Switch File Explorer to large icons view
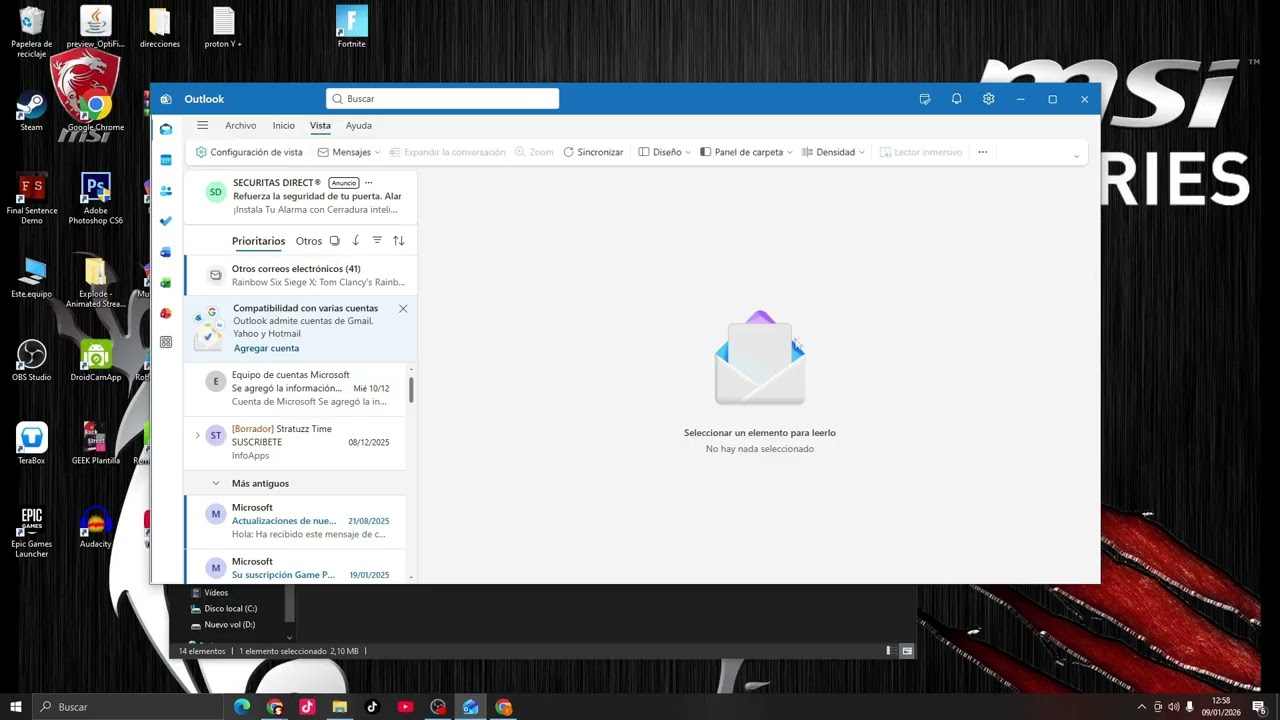 point(907,651)
